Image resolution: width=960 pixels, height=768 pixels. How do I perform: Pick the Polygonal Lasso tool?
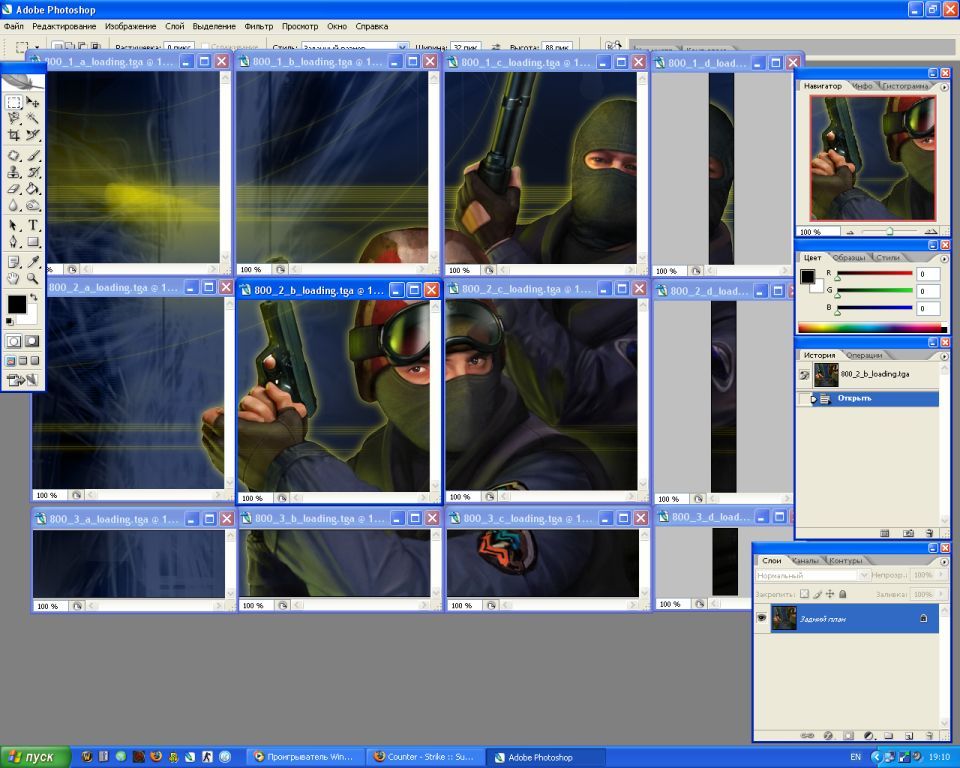13,118
